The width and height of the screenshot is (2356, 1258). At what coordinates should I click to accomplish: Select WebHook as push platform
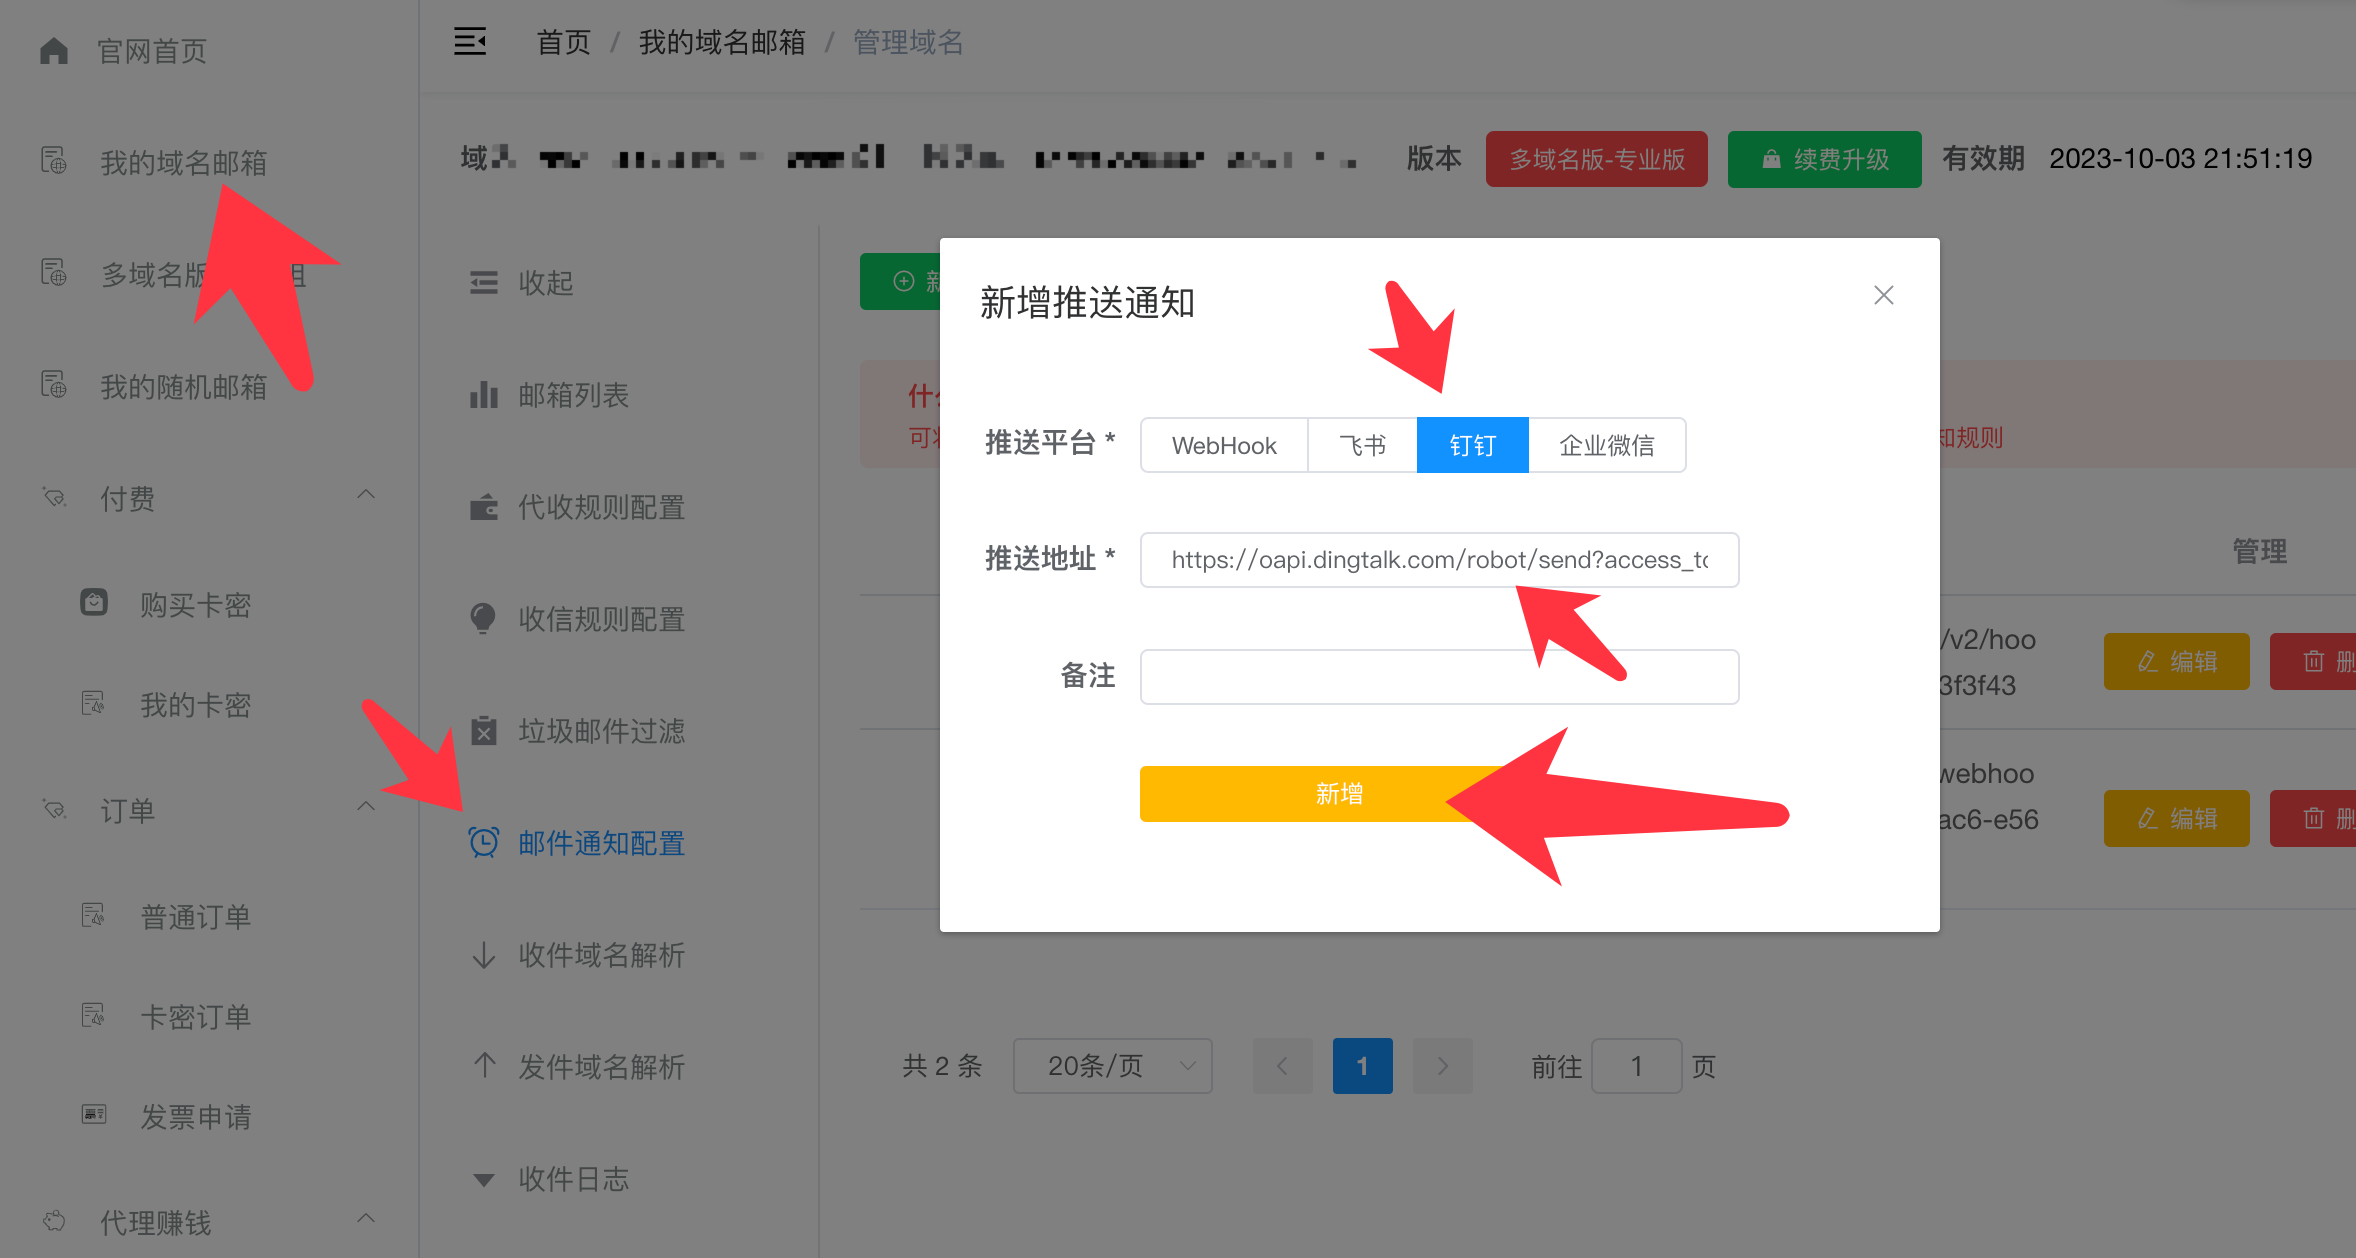1224,445
